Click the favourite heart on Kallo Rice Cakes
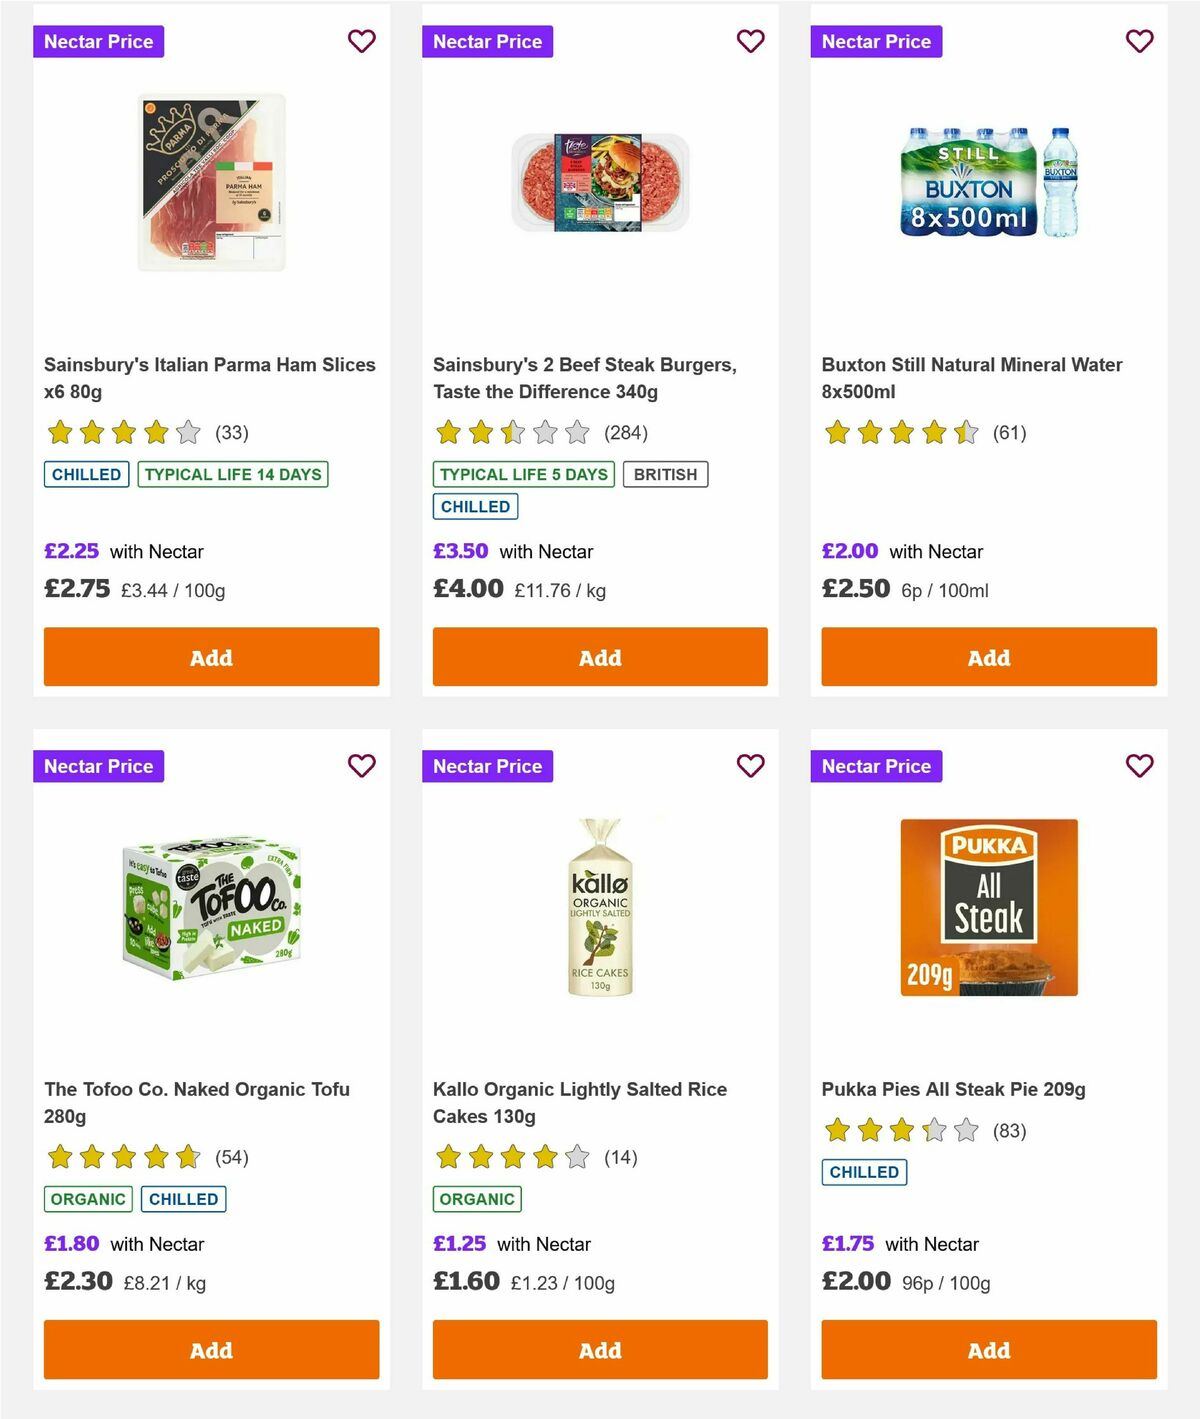The image size is (1200, 1419). click(750, 766)
